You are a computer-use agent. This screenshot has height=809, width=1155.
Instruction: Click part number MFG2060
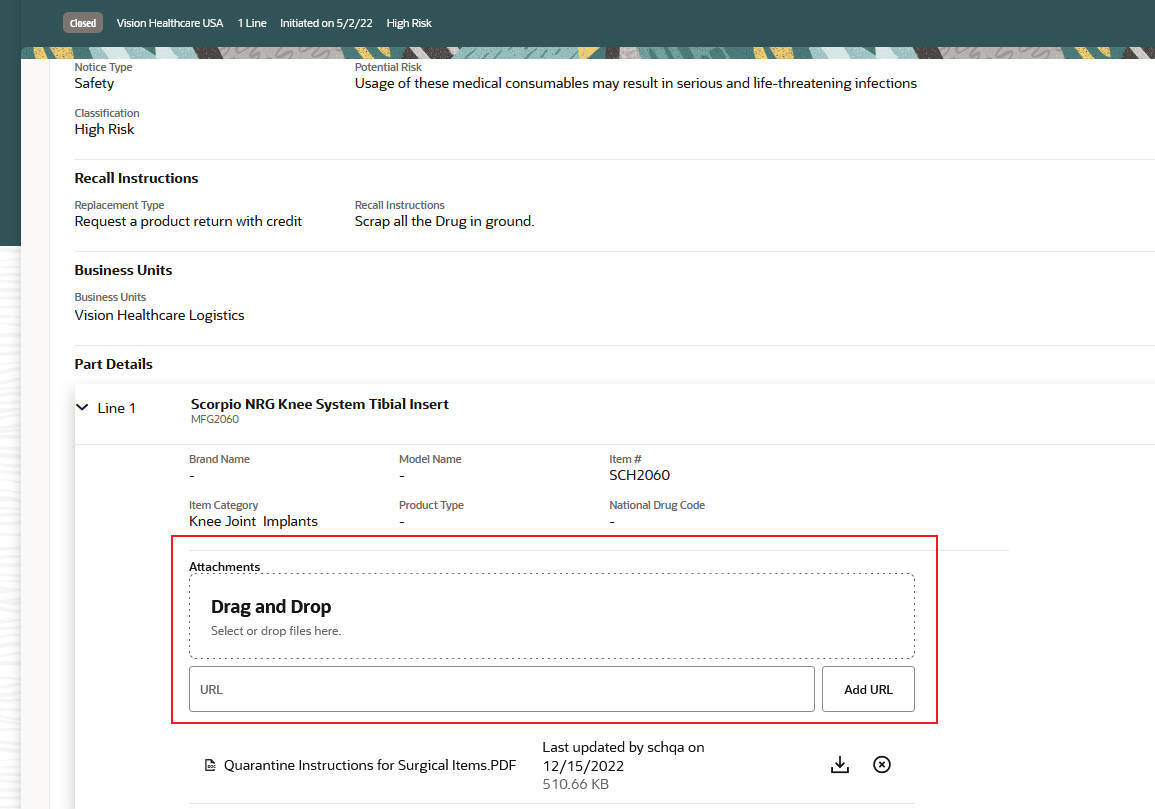point(215,419)
